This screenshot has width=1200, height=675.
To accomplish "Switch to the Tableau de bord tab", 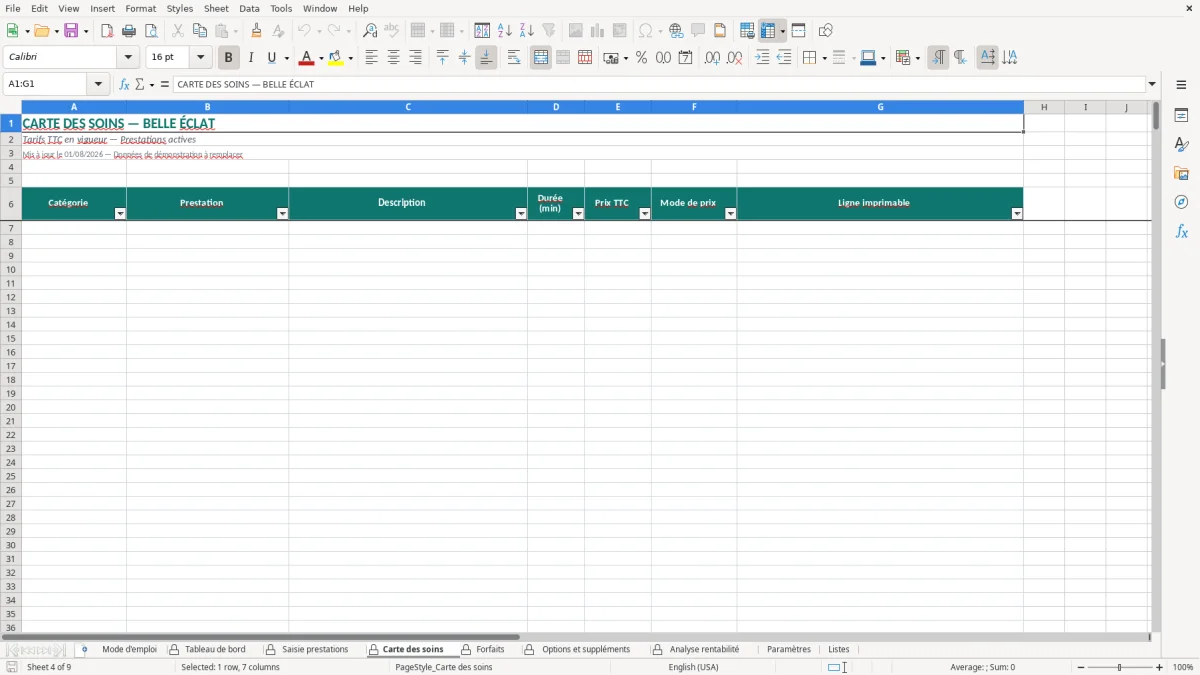I will tap(215, 650).
